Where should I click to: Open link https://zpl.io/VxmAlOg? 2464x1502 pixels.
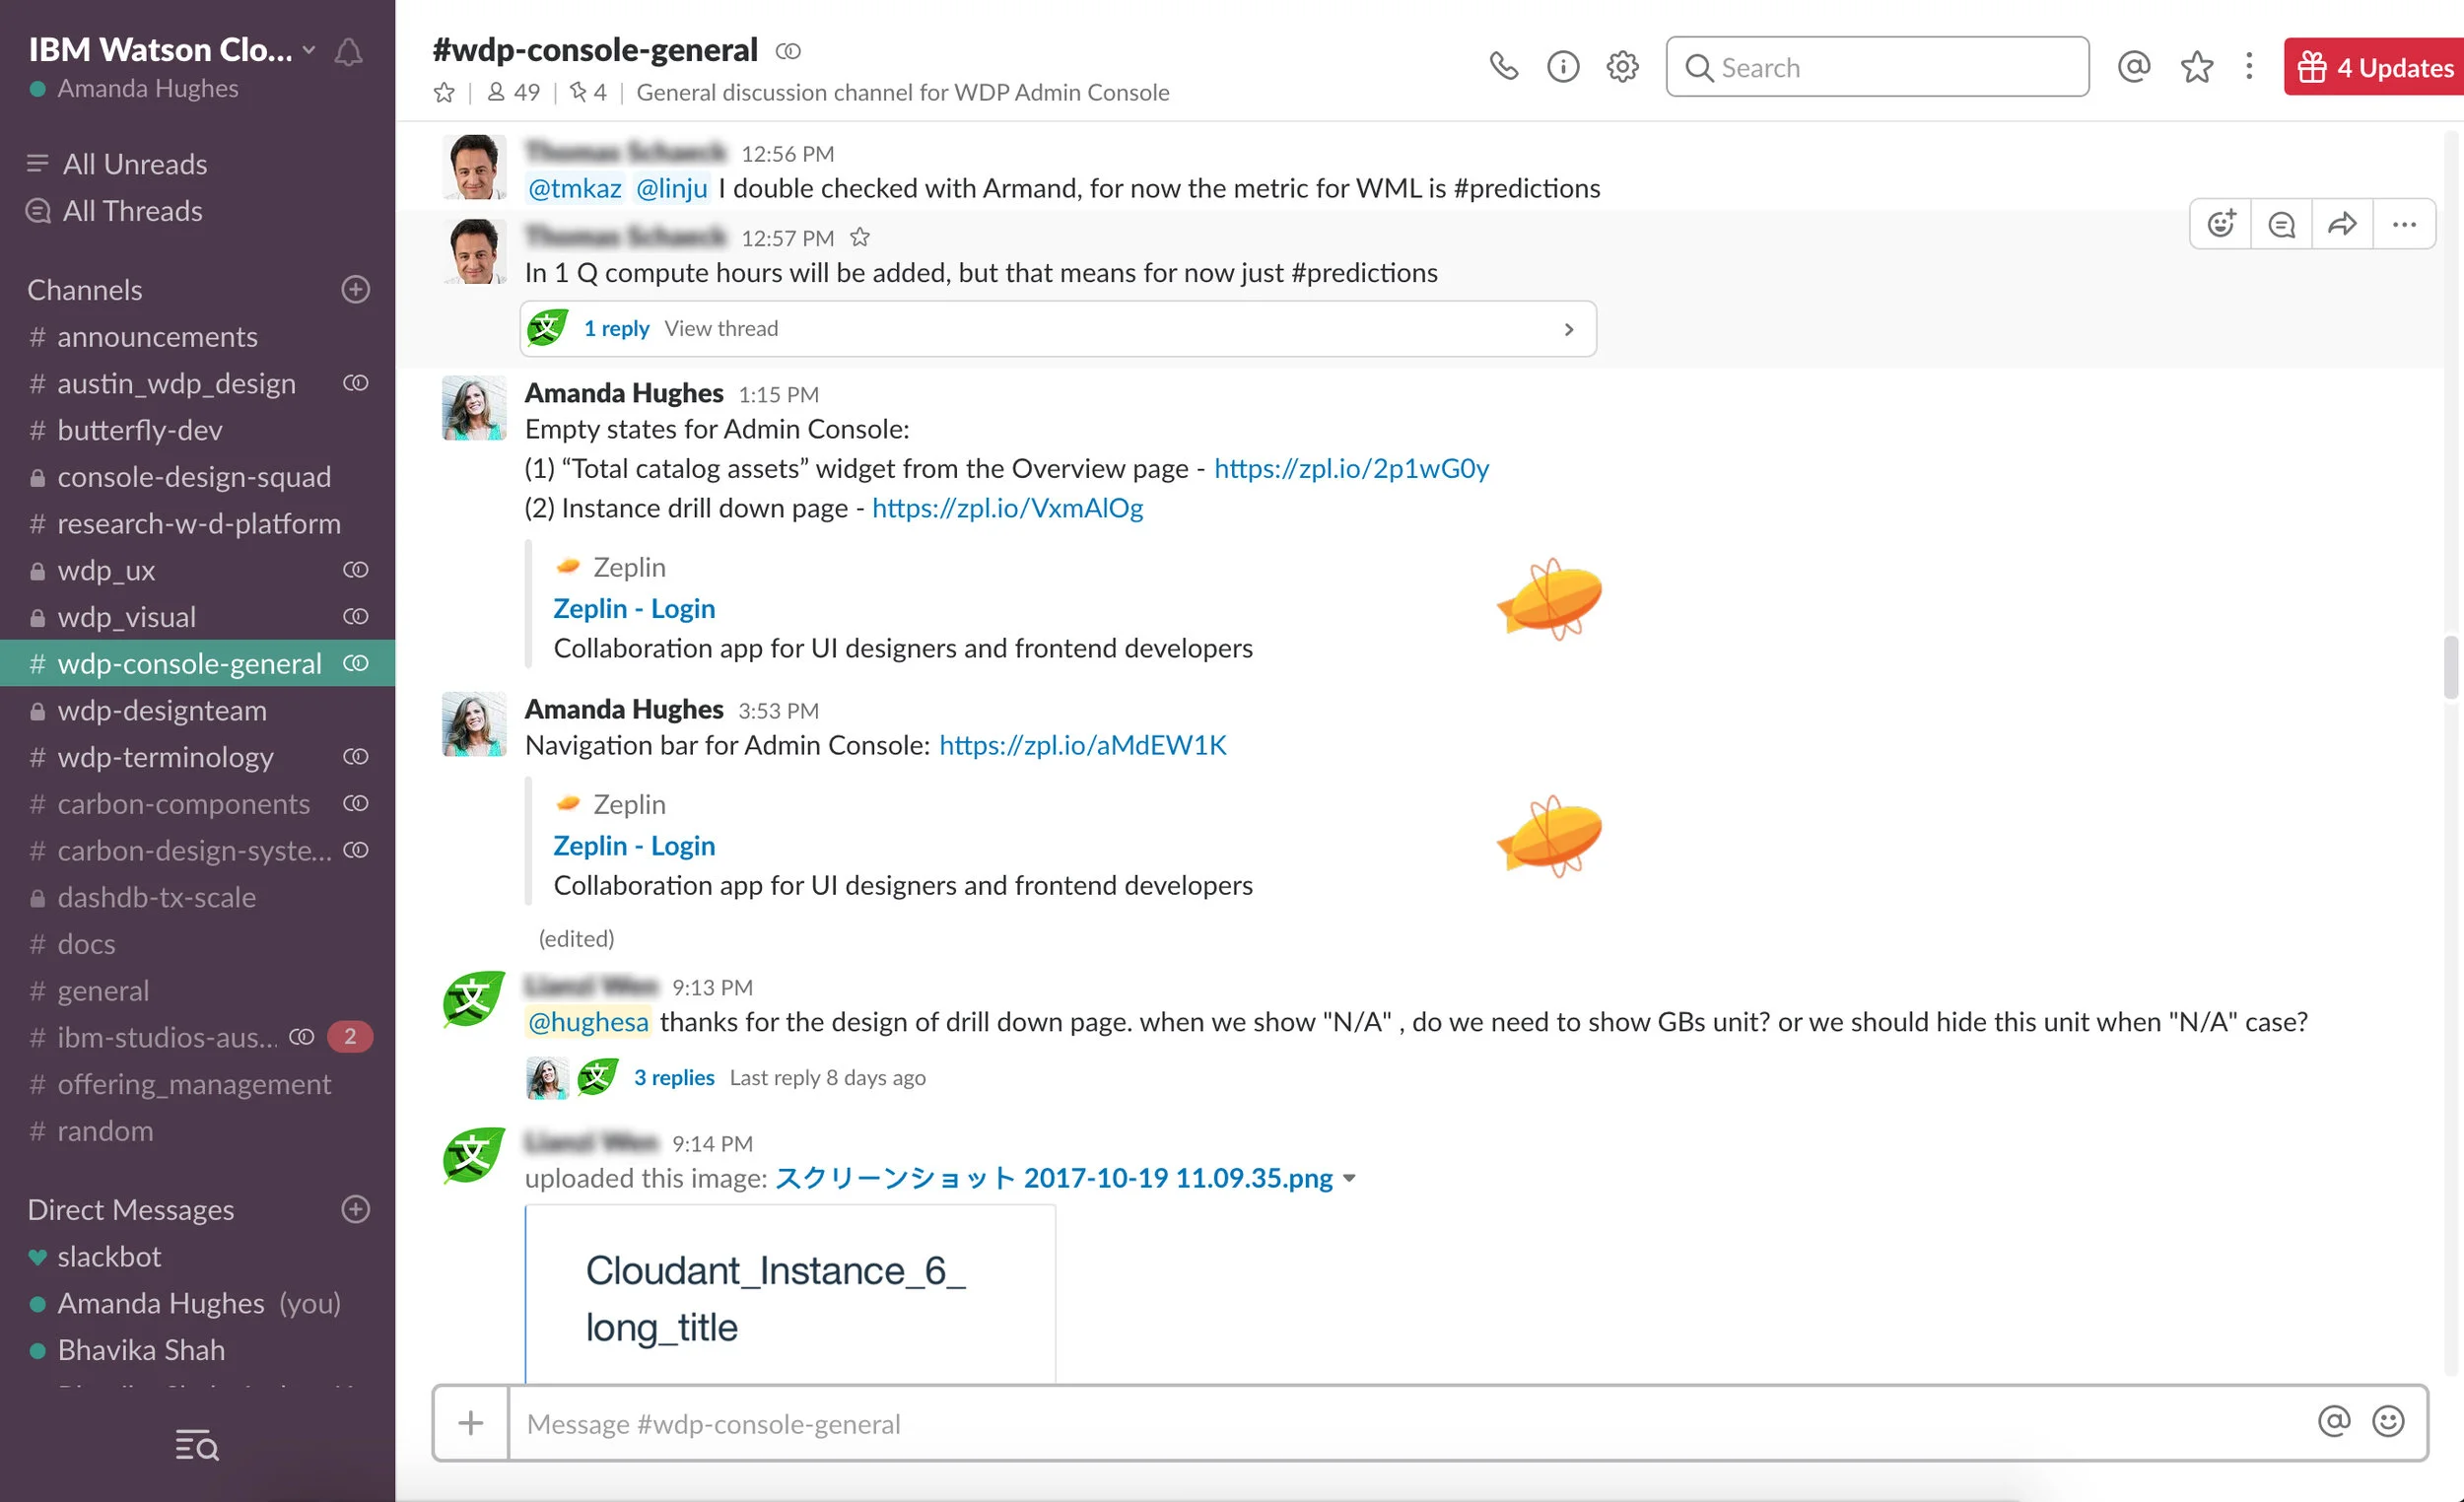pyautogui.click(x=1008, y=508)
